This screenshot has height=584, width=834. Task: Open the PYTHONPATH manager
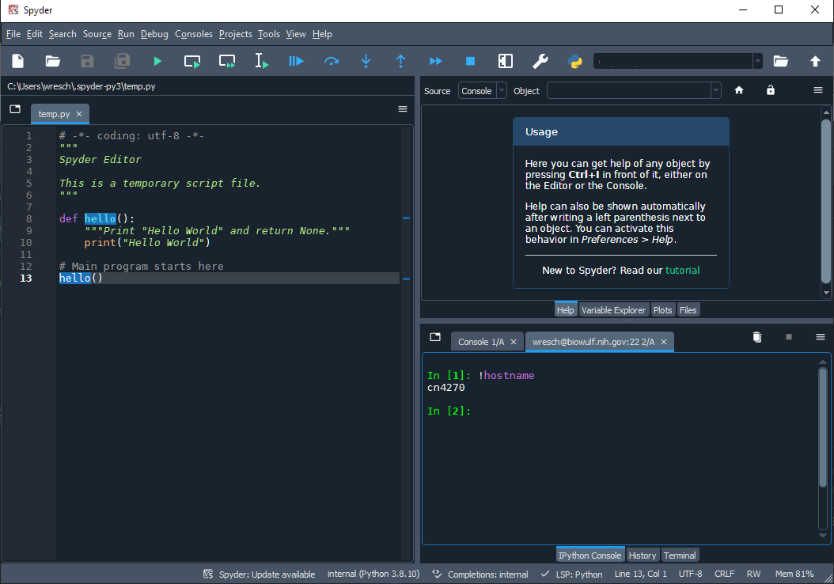[x=575, y=61]
